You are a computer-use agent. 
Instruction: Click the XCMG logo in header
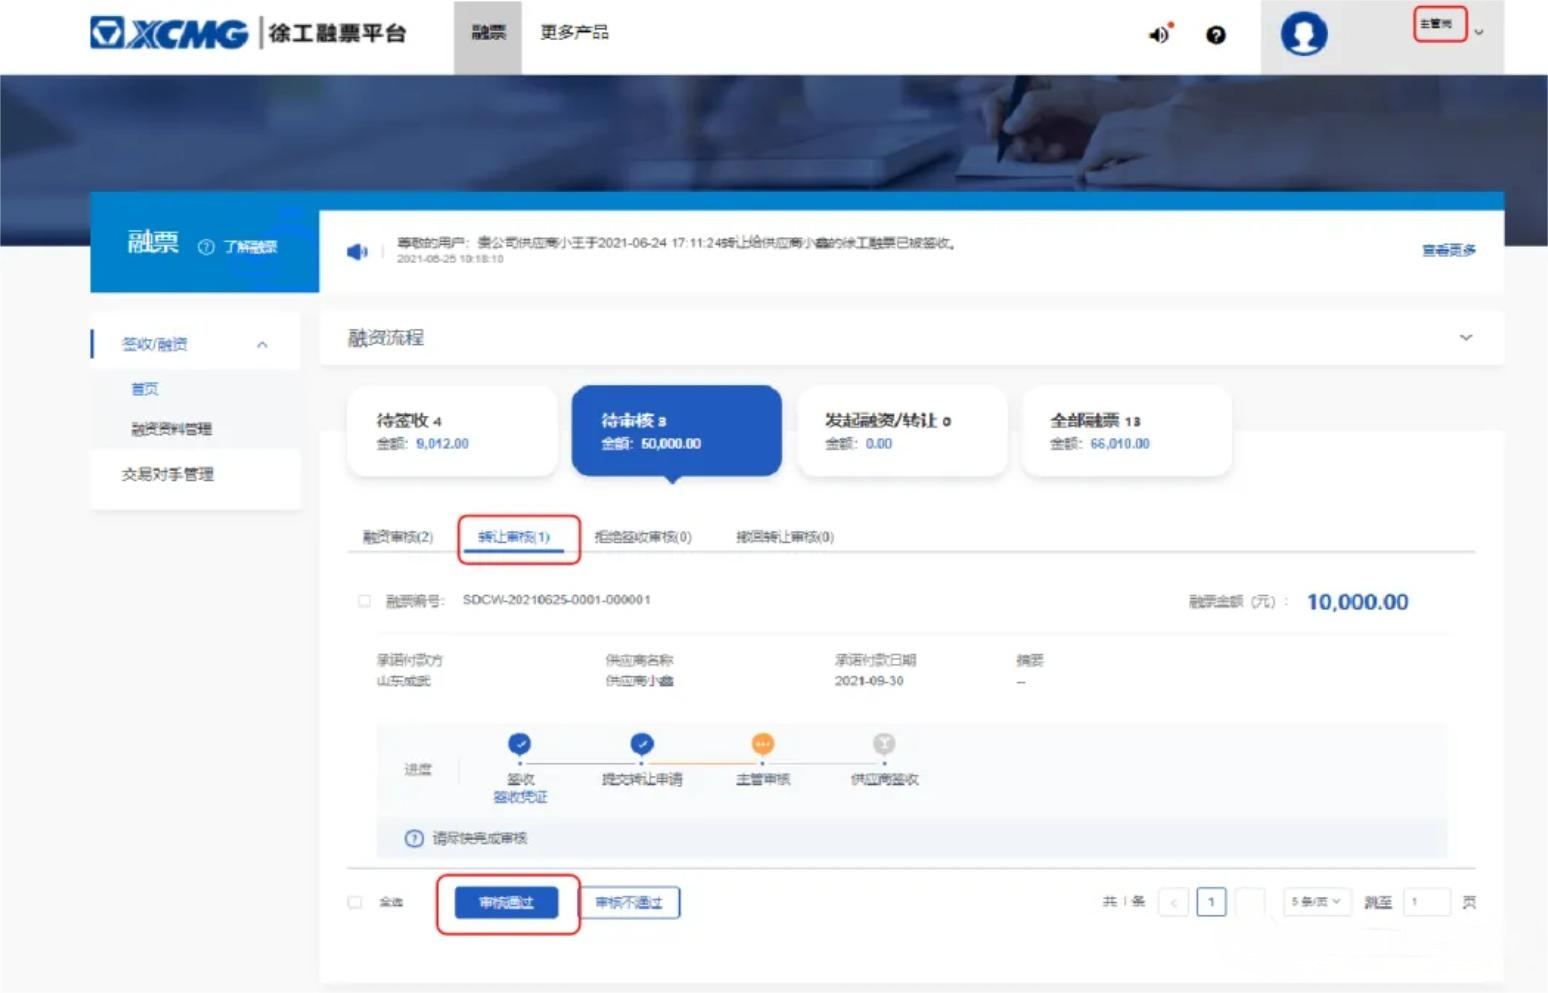click(168, 33)
